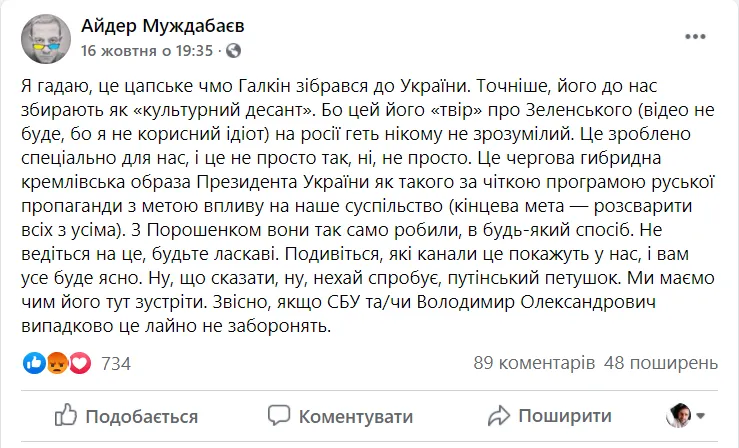Click the post timestamp 16 жовтня о 19:35
The image size is (739, 448).
point(146,50)
